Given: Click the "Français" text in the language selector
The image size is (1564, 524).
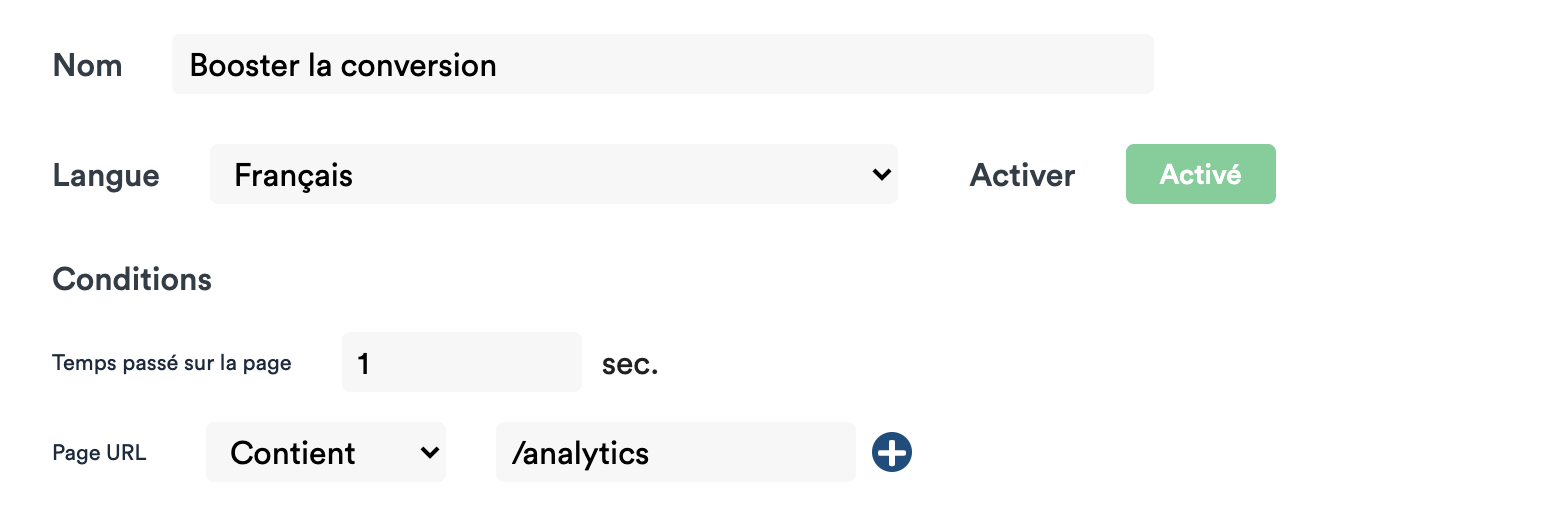Looking at the screenshot, I should coord(293,176).
